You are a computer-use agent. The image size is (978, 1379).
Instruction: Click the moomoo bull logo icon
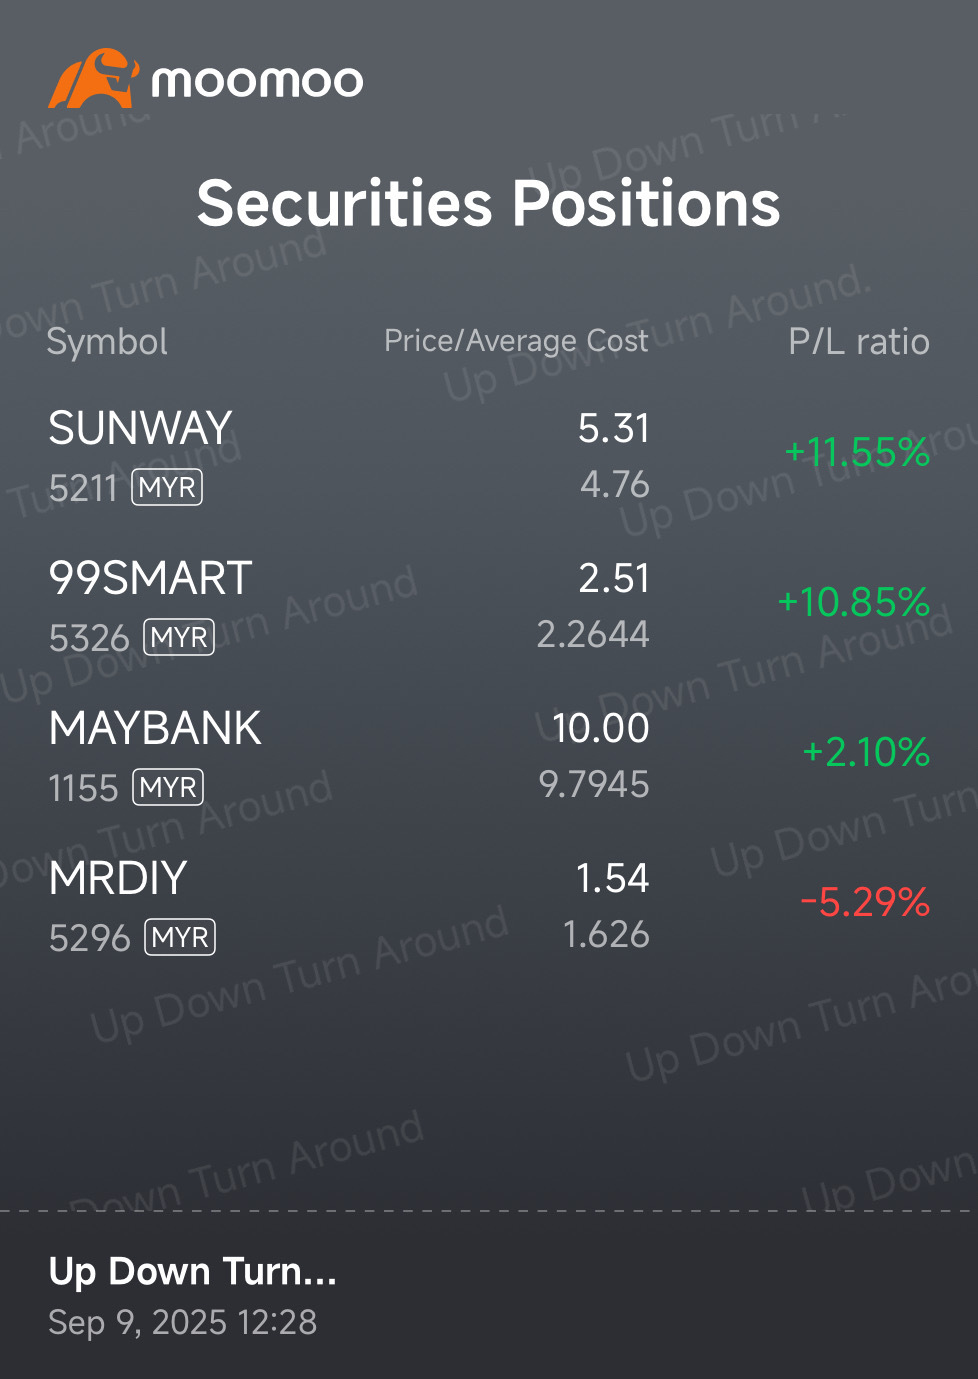pyautogui.click(x=93, y=79)
